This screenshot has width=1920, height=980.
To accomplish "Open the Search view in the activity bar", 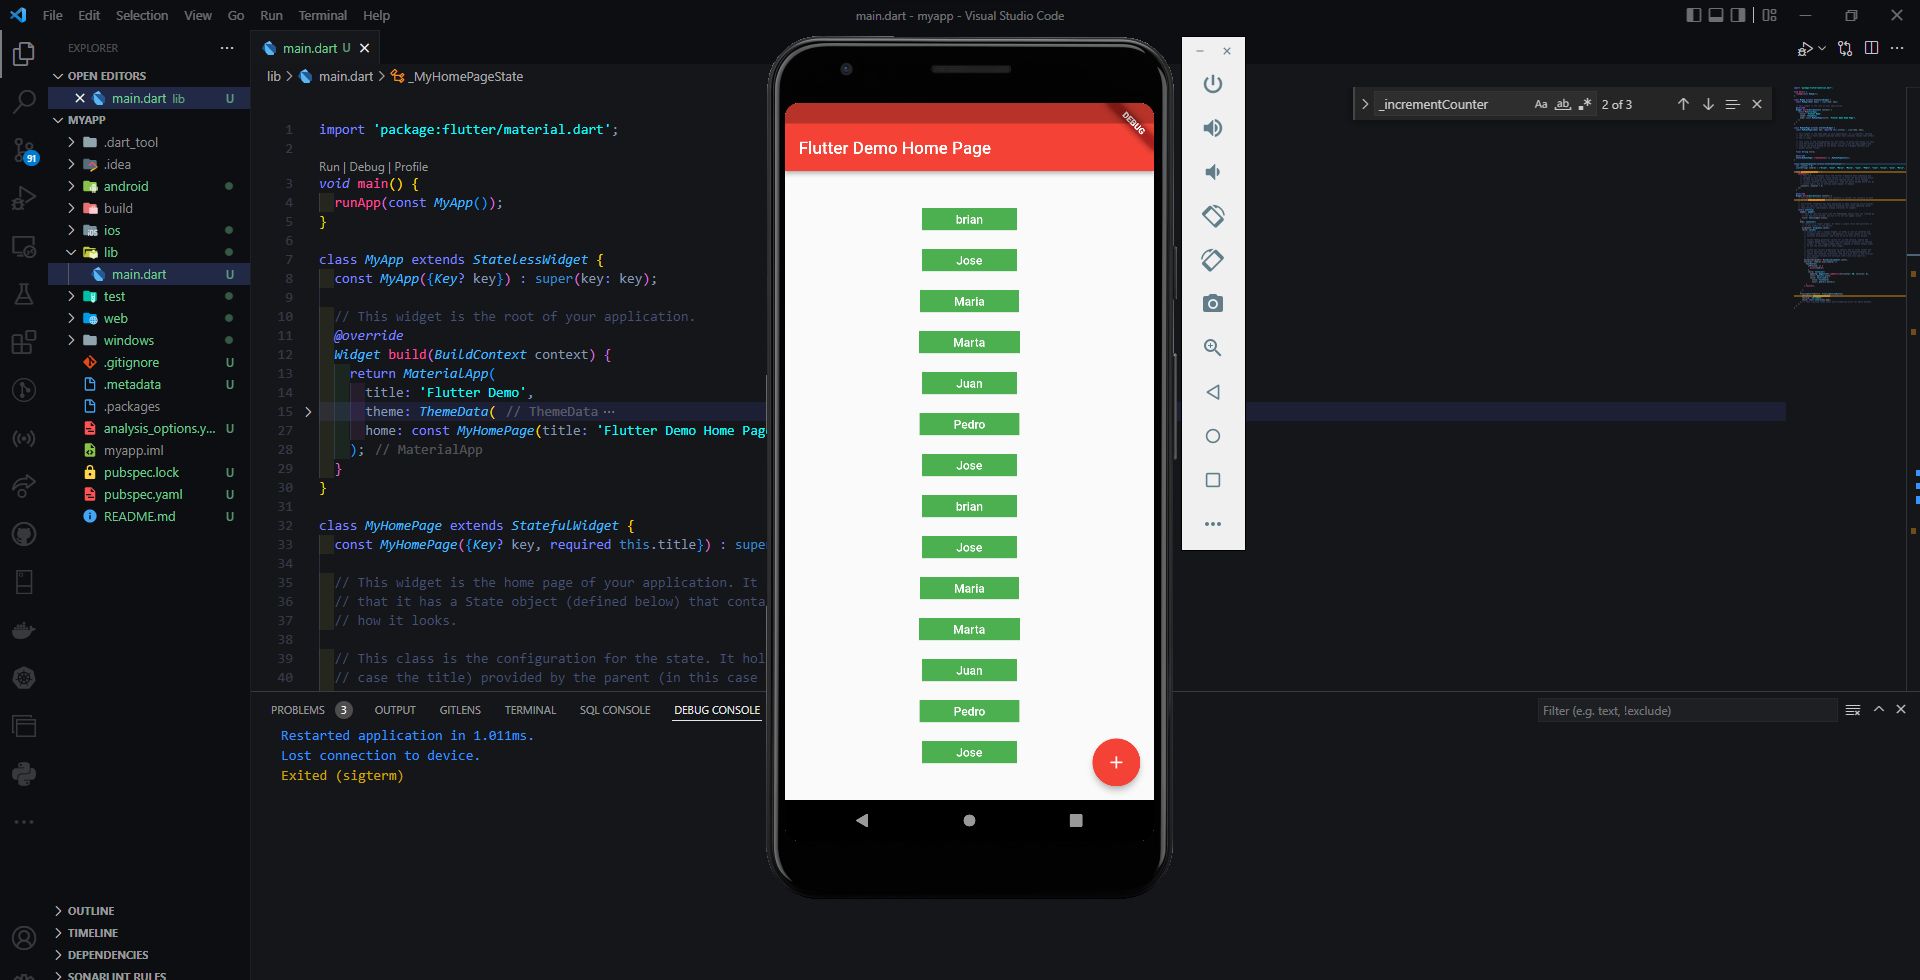I will [24, 101].
